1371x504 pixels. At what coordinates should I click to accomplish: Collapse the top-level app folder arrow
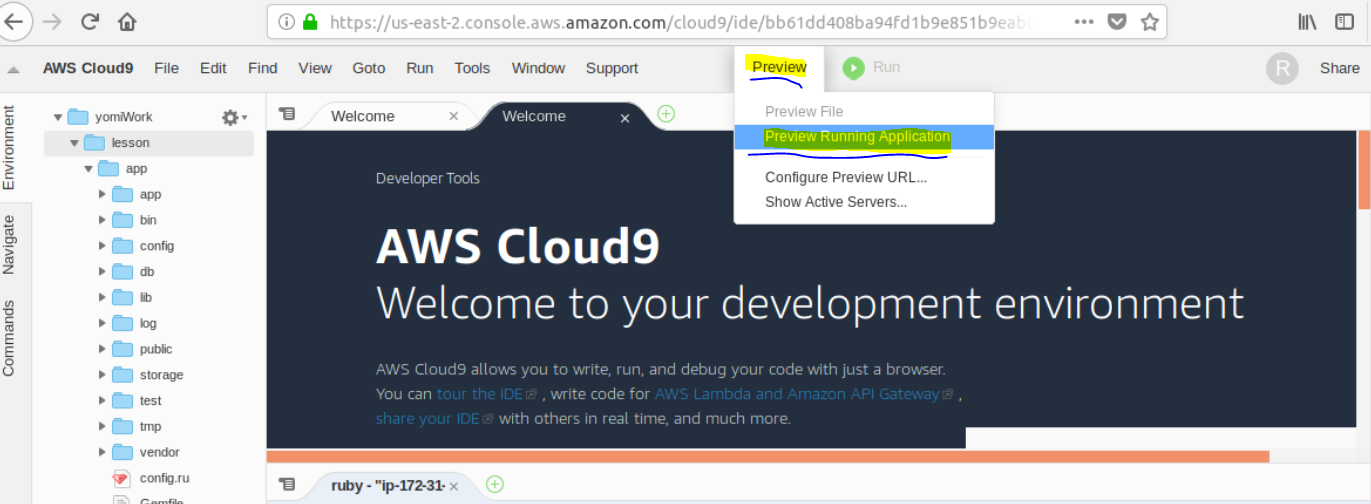[x=88, y=169]
